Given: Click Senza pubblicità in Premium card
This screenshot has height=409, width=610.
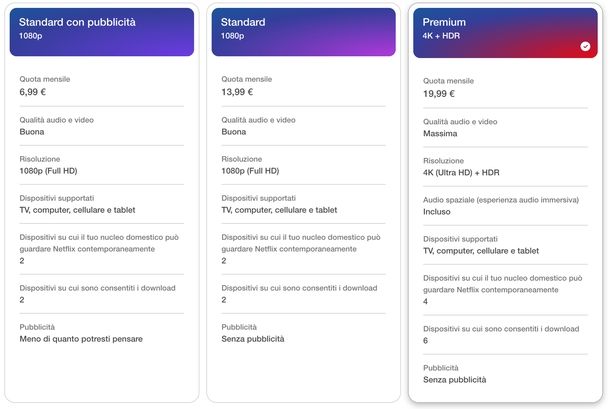Looking at the screenshot, I should click(x=454, y=380).
